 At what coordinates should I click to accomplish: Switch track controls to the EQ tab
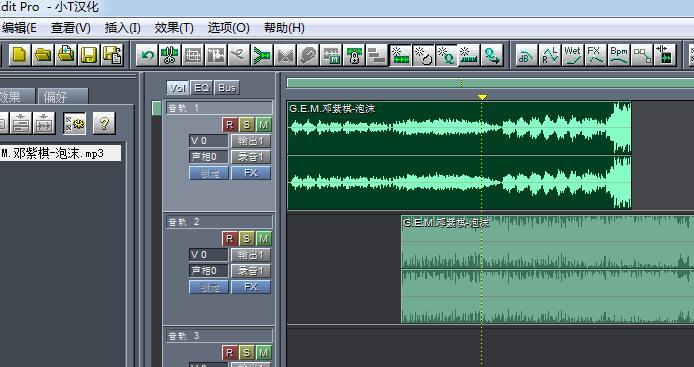(202, 88)
